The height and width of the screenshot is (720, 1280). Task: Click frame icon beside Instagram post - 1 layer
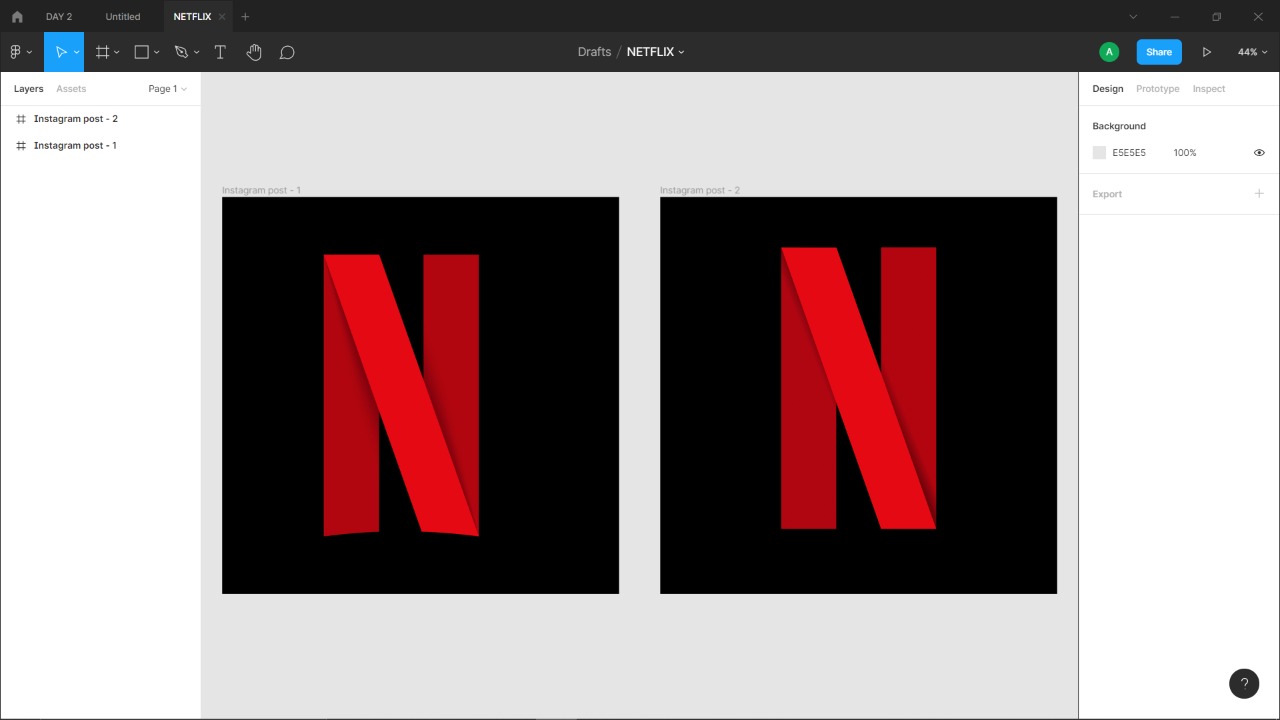(x=21, y=146)
